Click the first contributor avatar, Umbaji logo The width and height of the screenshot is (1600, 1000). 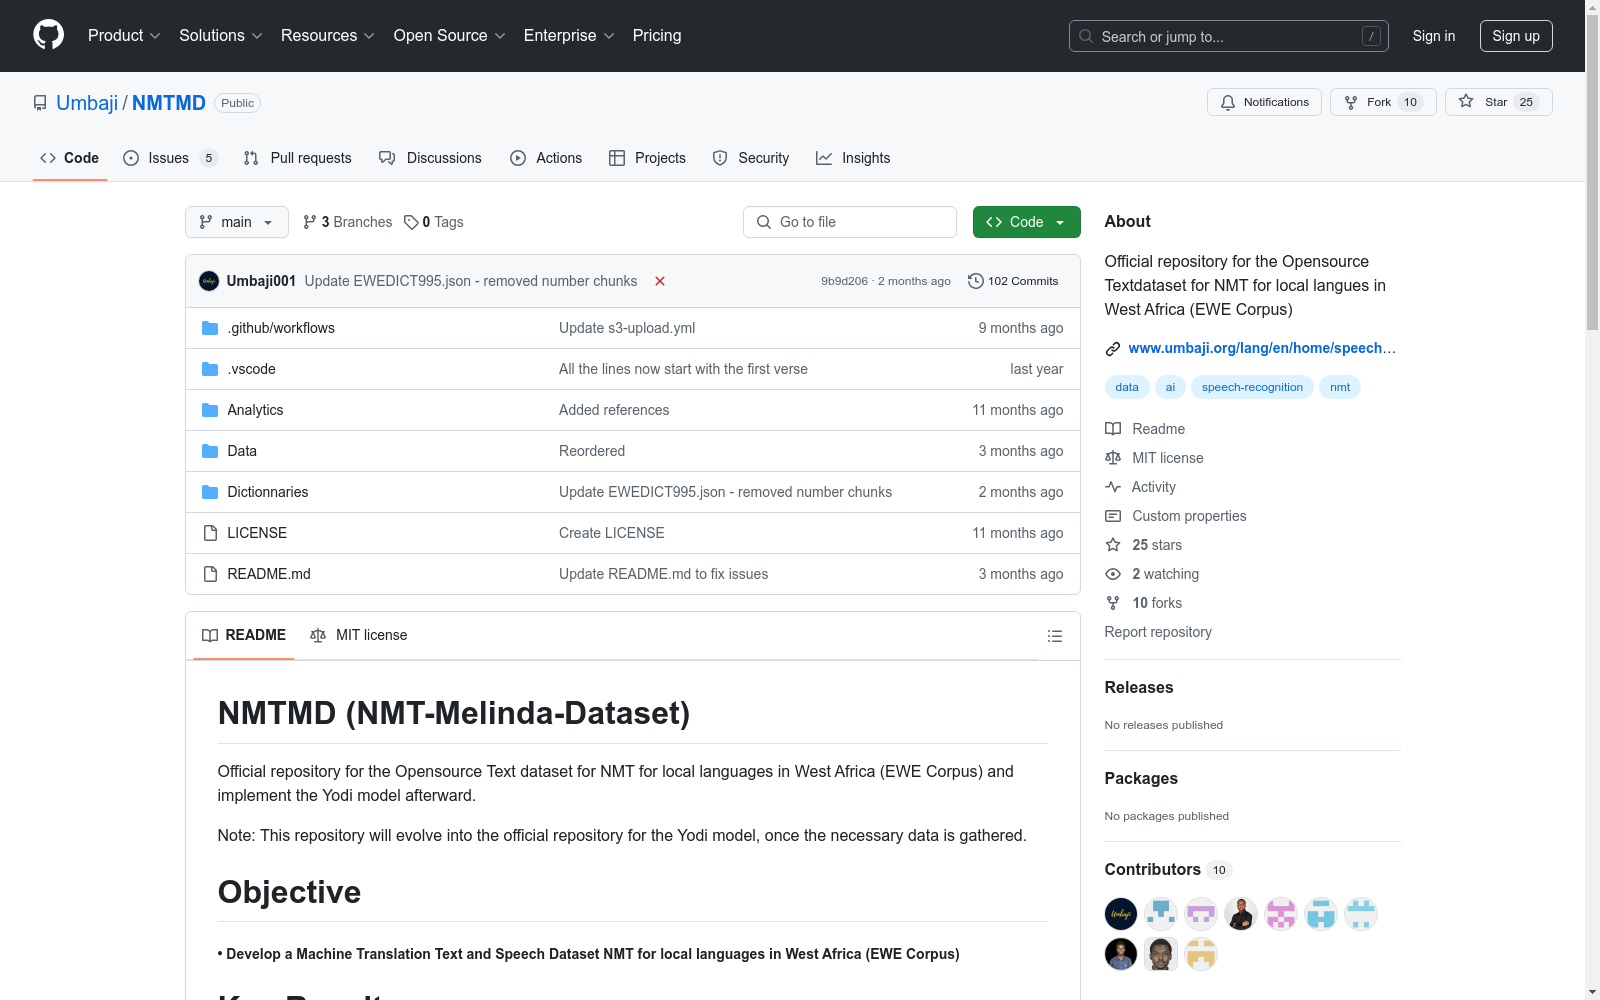point(1121,914)
